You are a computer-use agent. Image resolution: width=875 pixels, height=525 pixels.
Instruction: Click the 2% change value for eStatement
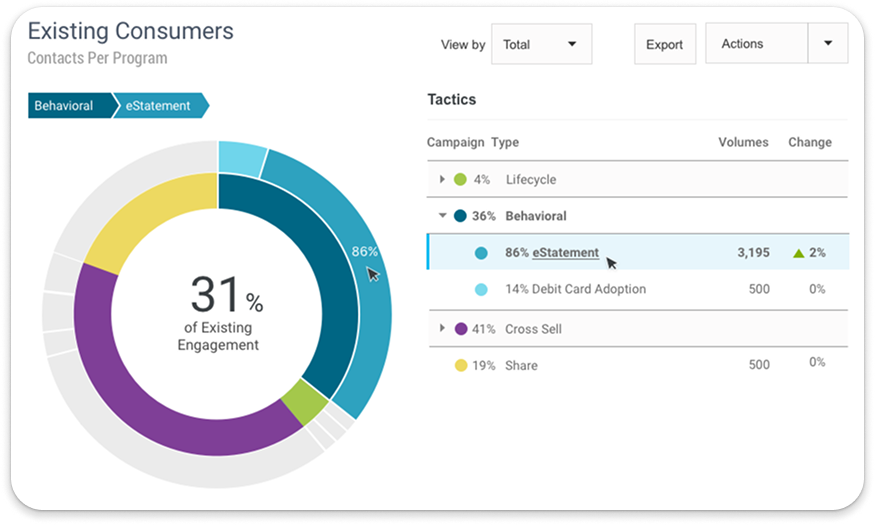tap(817, 253)
